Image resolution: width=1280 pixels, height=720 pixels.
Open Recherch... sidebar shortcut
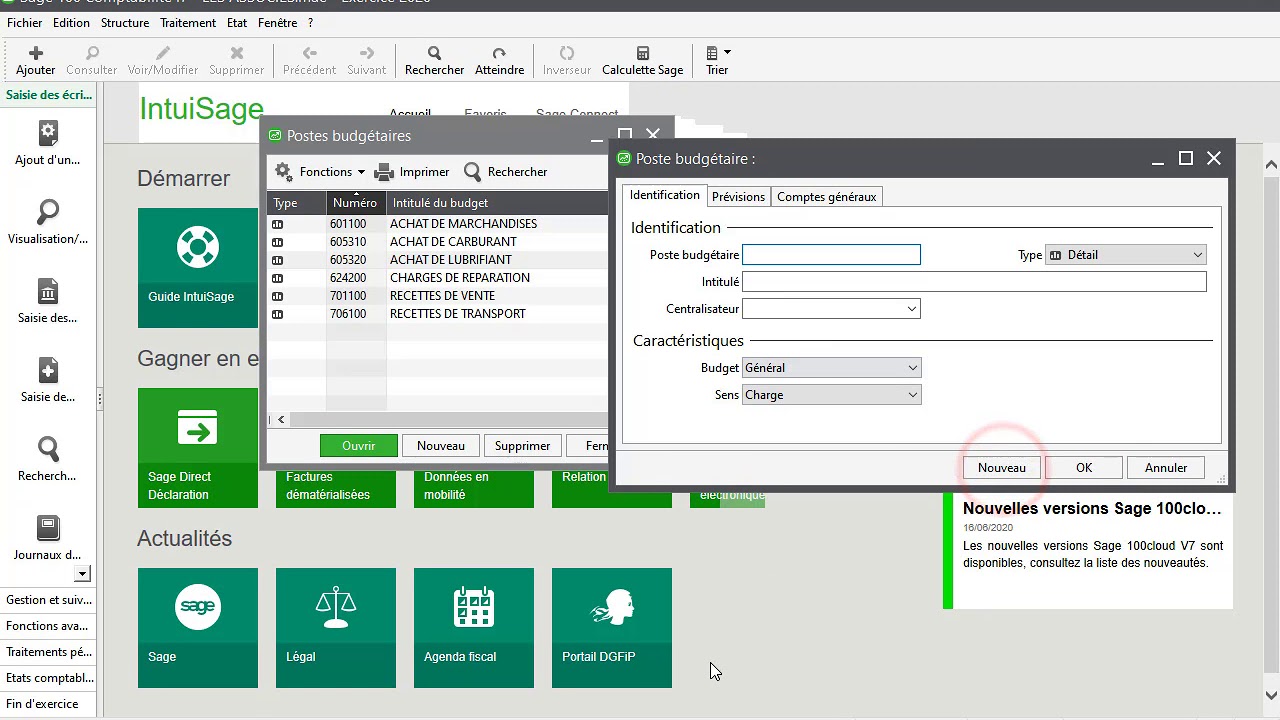48,458
